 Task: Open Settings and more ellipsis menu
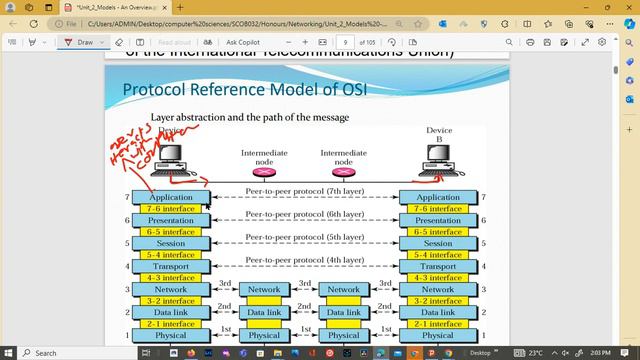pos(610,24)
